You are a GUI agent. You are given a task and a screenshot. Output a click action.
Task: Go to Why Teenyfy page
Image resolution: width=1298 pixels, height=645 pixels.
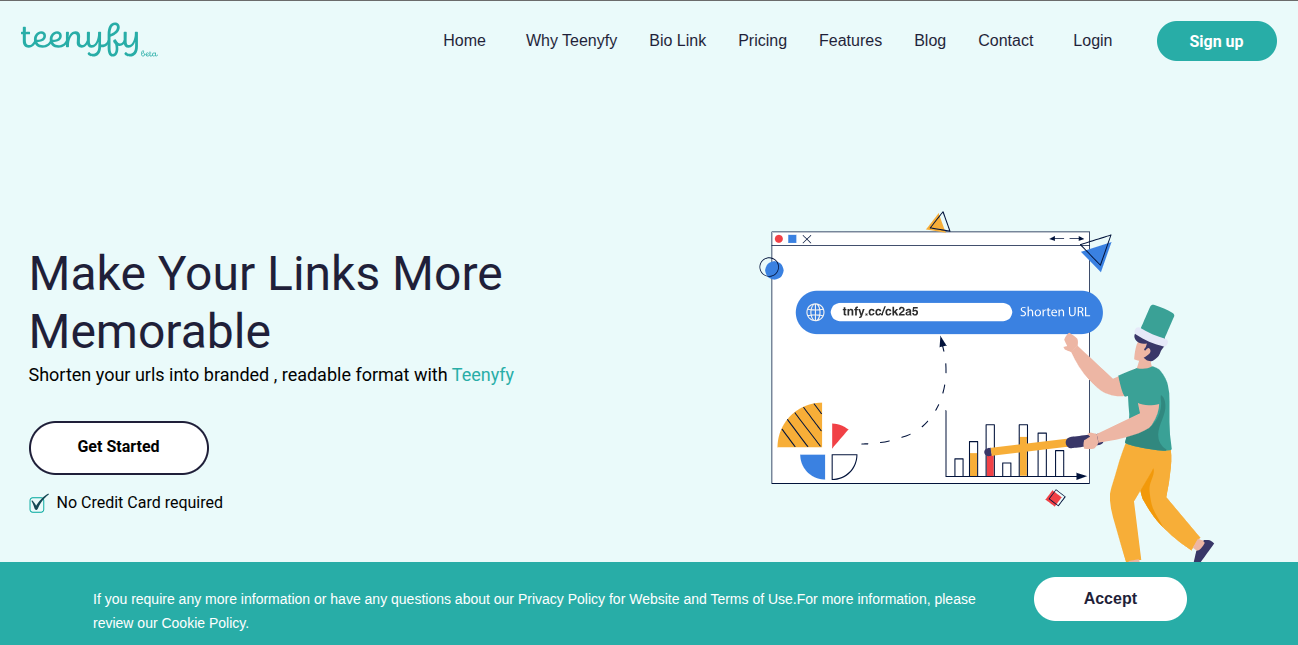(571, 41)
